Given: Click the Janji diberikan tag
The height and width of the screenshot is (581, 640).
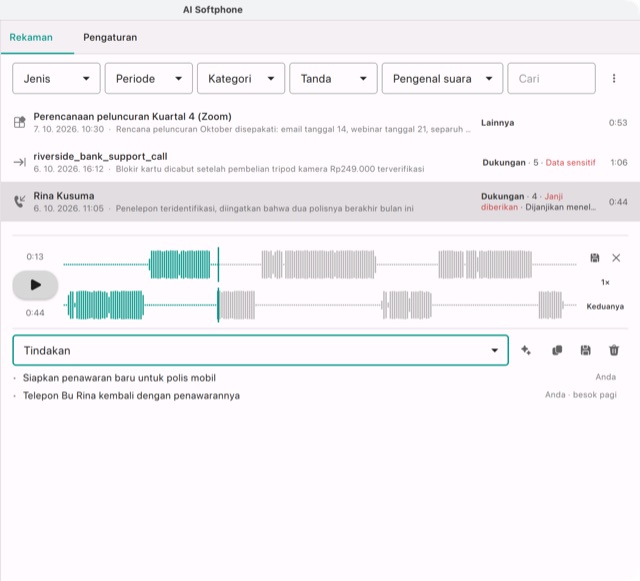Looking at the screenshot, I should tap(522, 202).
